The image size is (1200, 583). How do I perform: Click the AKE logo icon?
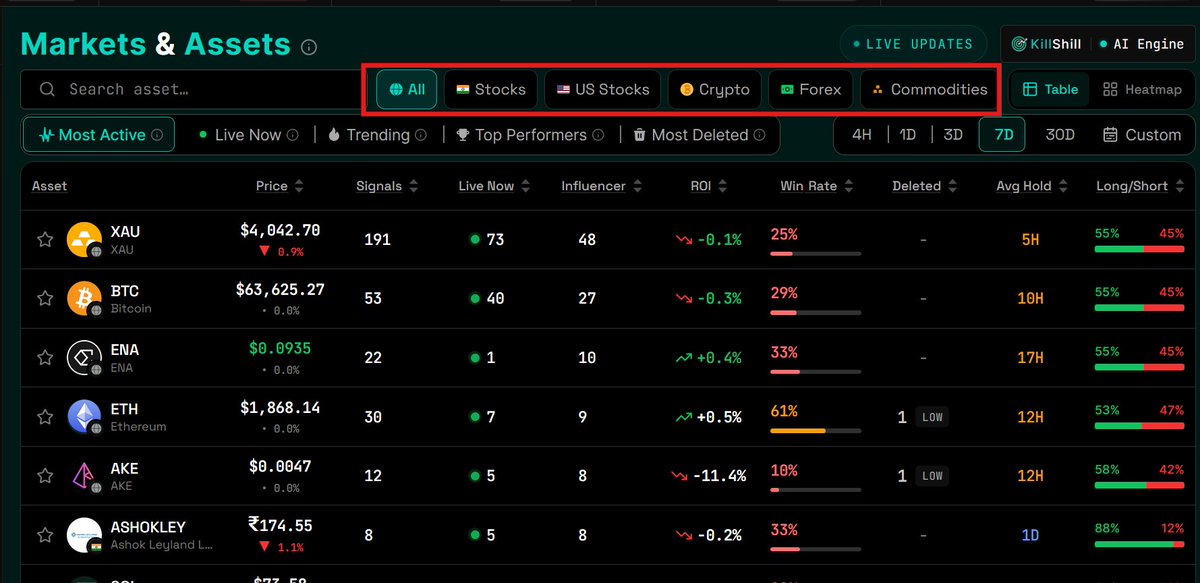click(x=84, y=475)
